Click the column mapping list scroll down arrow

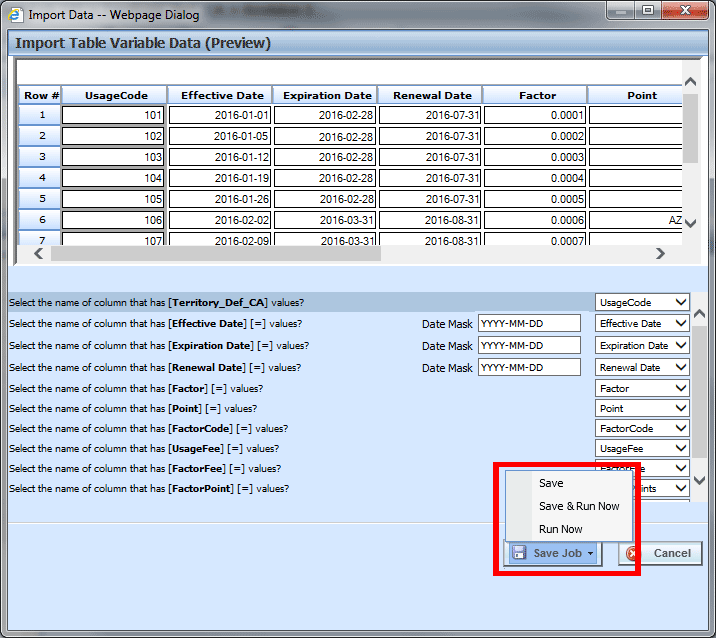[x=699, y=480]
